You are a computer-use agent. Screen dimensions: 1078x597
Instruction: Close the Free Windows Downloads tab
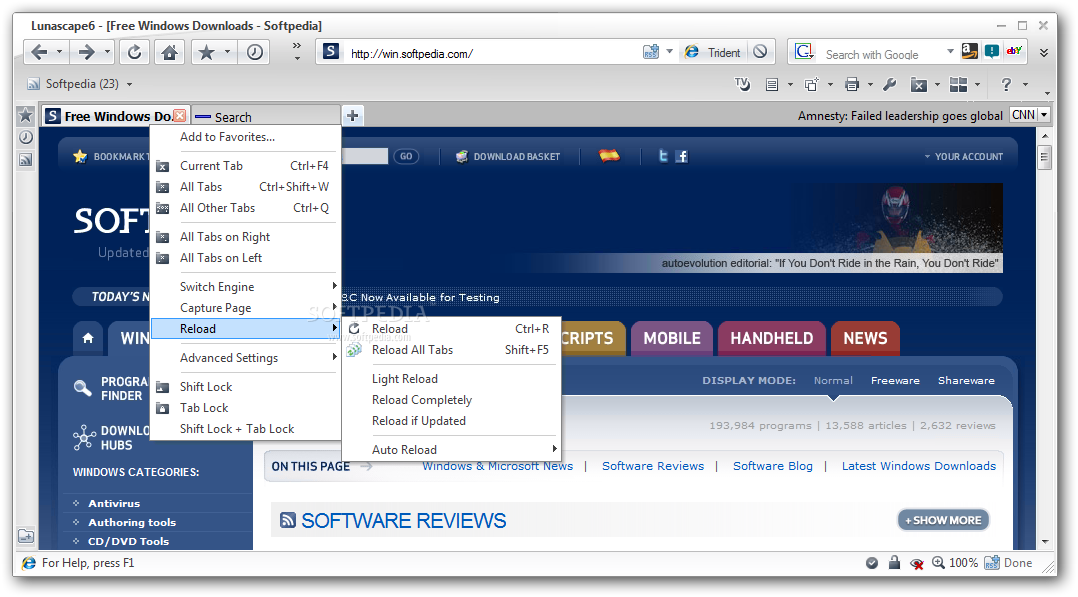pyautogui.click(x=179, y=115)
